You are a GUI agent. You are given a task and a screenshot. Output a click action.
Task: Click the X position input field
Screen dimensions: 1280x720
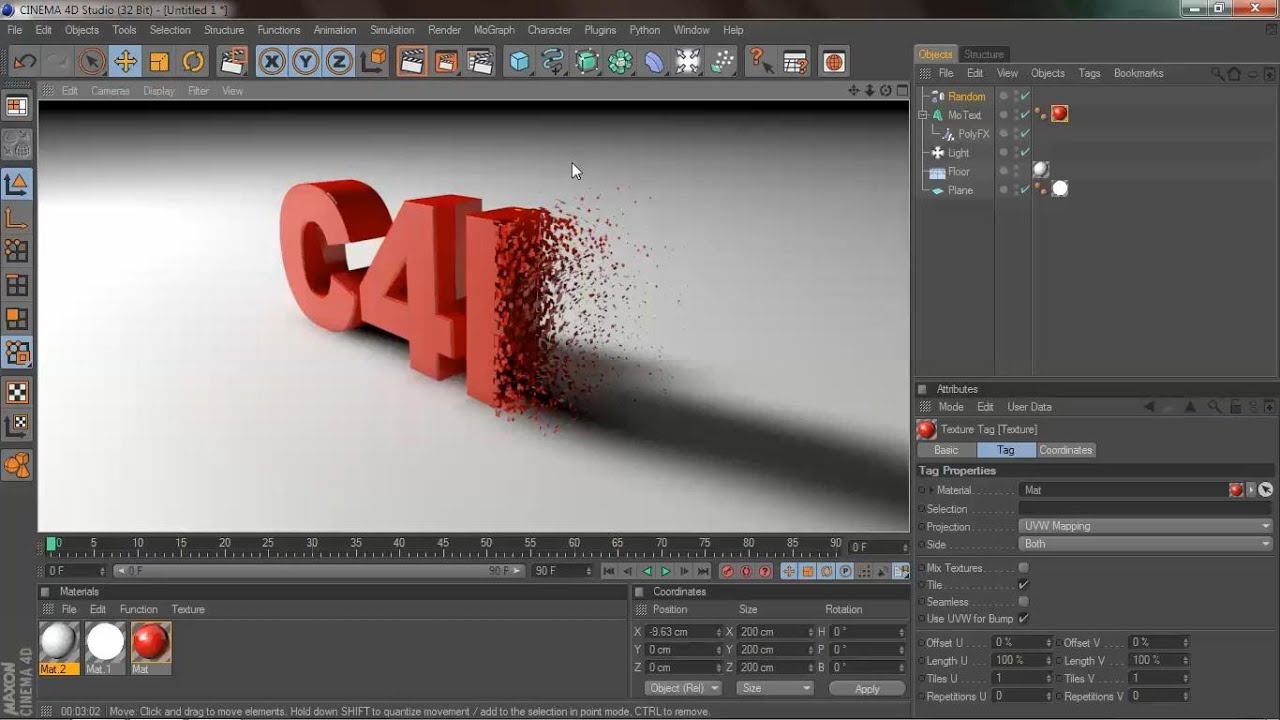(684, 632)
